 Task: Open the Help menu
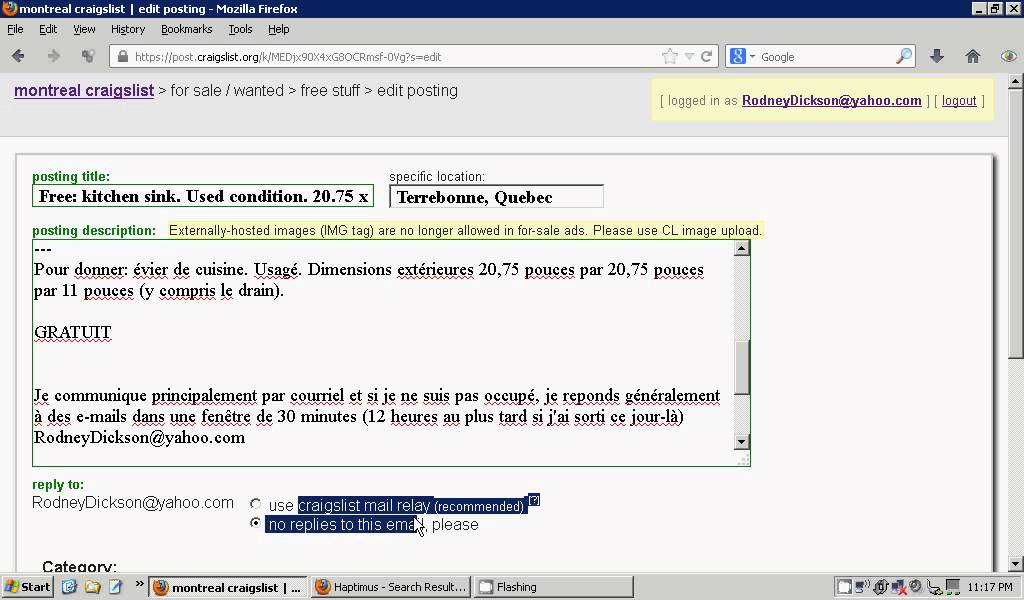coord(278,29)
